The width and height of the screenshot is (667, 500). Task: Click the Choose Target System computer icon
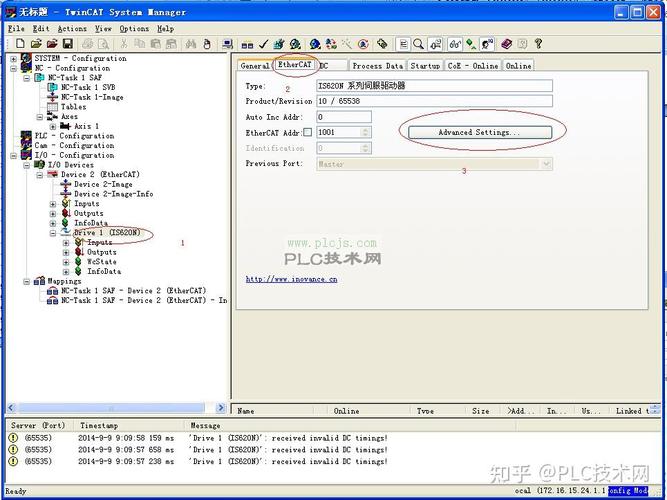(228, 43)
